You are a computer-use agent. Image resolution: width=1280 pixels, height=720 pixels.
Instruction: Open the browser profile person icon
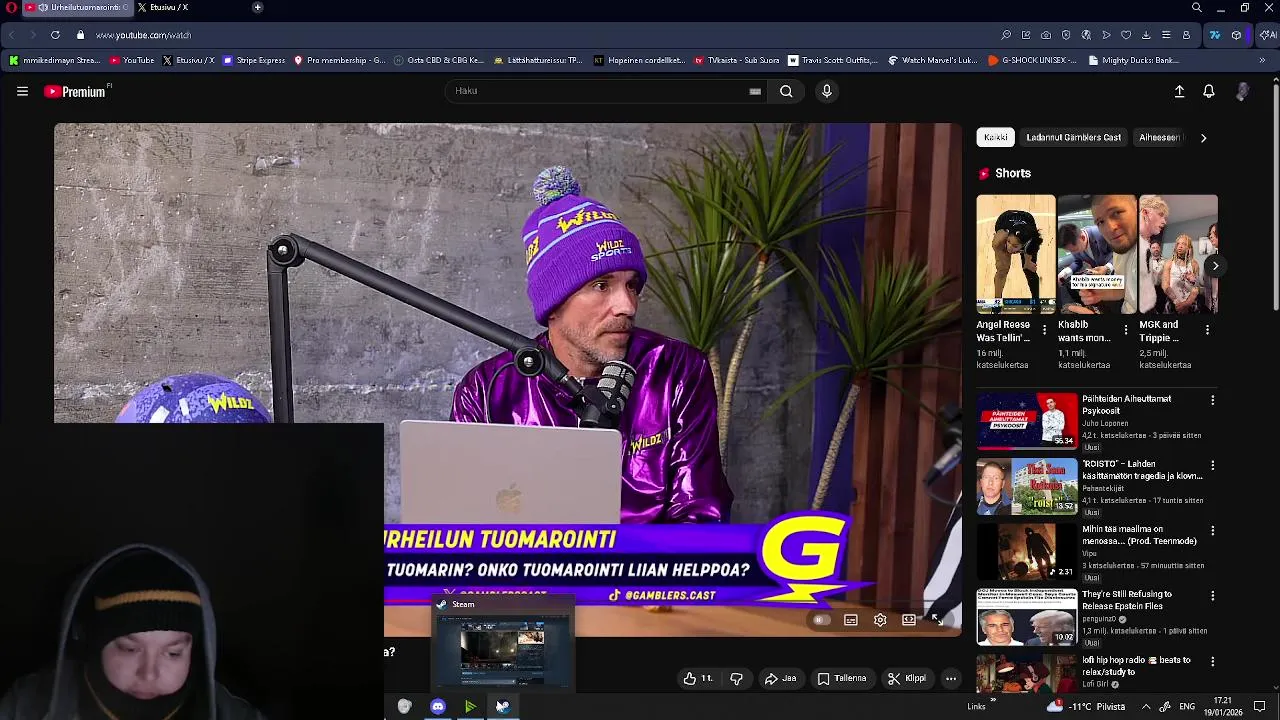tap(1186, 35)
